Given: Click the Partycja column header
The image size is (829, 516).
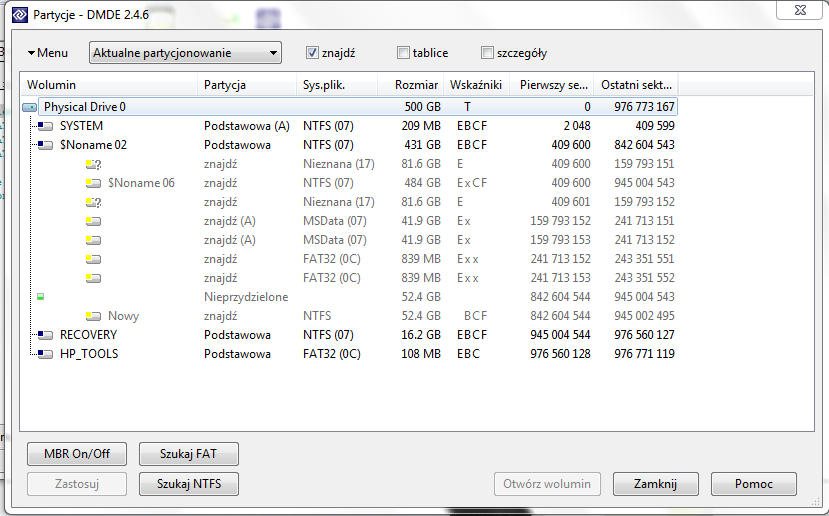Looking at the screenshot, I should (247, 85).
